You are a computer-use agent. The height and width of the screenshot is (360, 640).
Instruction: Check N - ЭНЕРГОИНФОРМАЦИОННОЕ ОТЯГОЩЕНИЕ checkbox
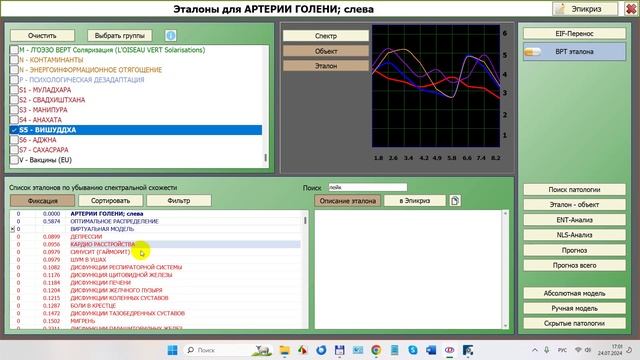14,70
